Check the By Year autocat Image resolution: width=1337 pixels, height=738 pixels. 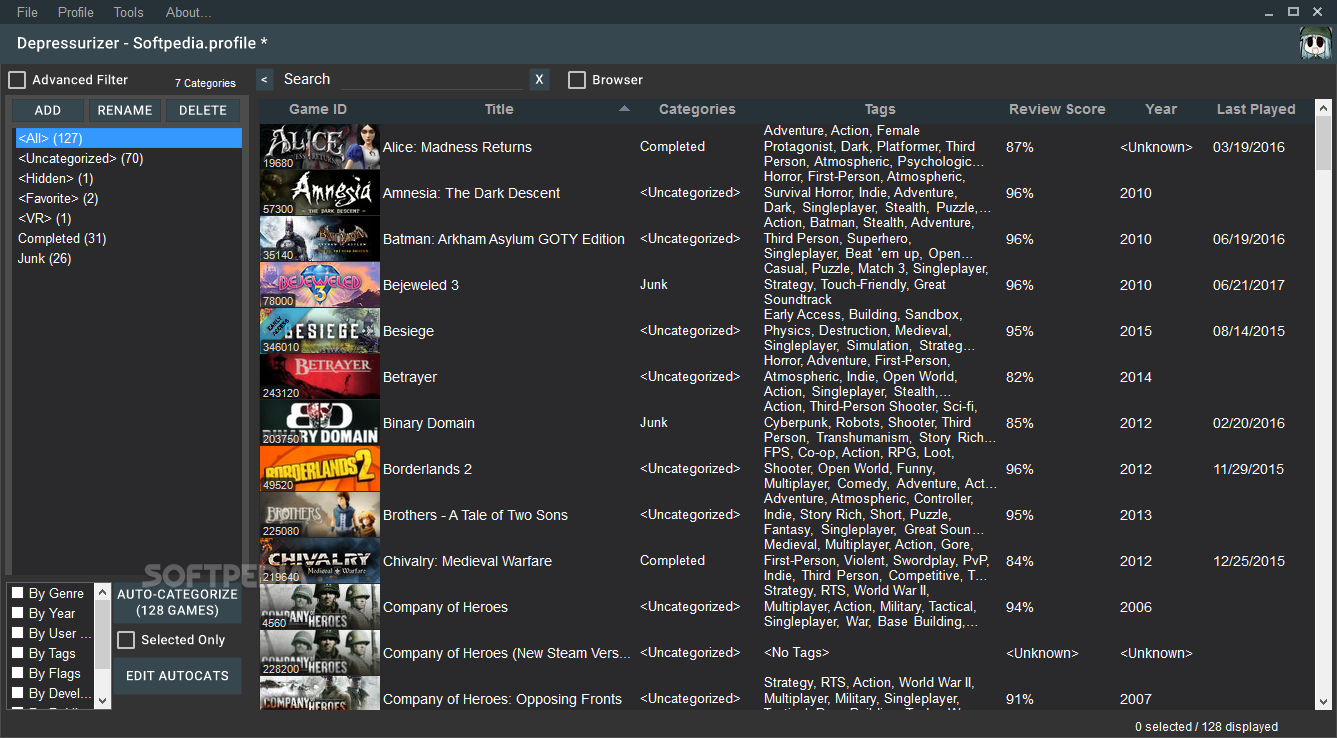(17, 613)
